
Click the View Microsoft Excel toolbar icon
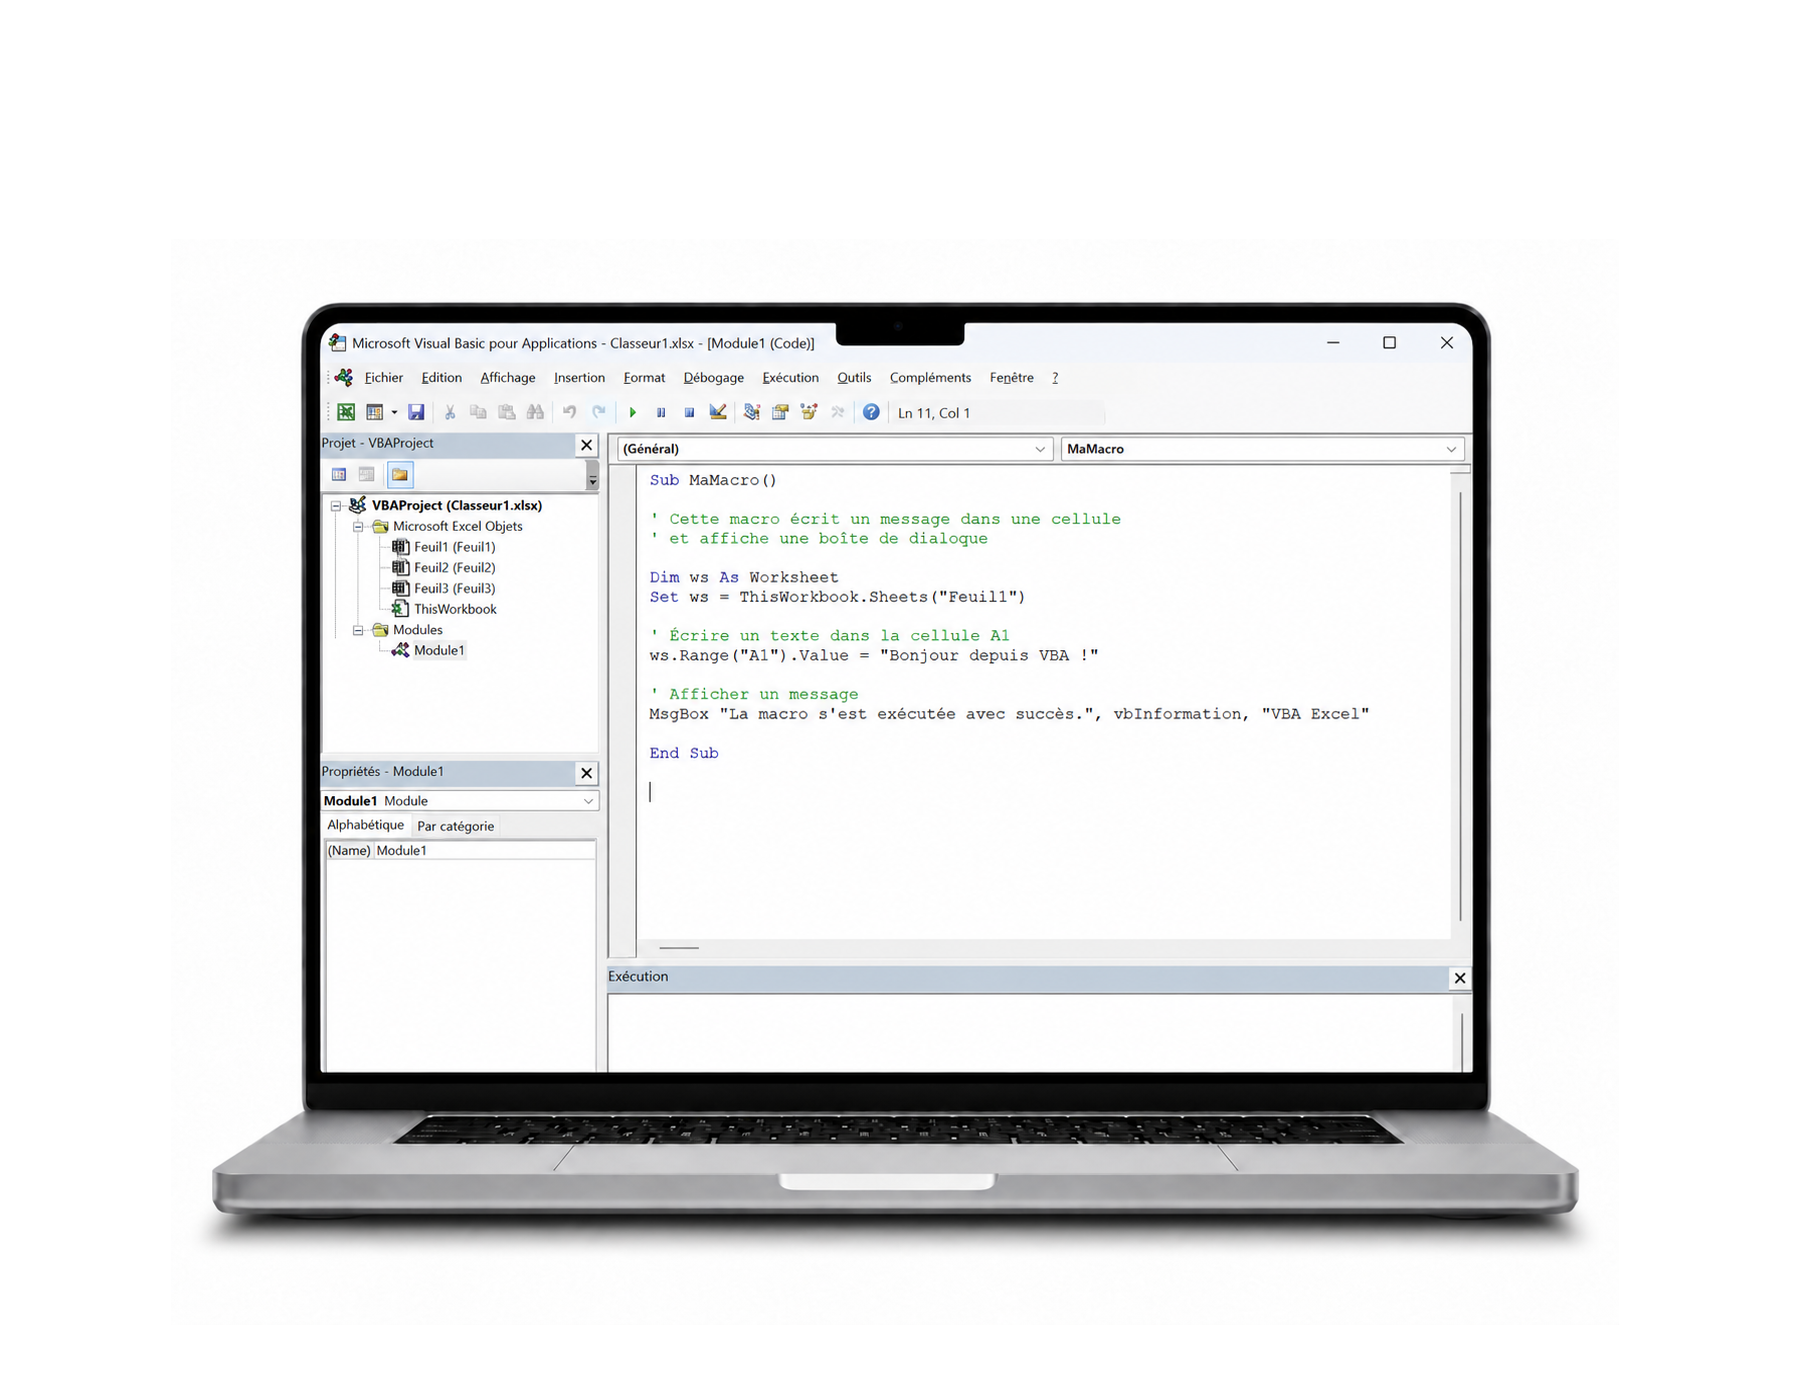pyautogui.click(x=346, y=412)
